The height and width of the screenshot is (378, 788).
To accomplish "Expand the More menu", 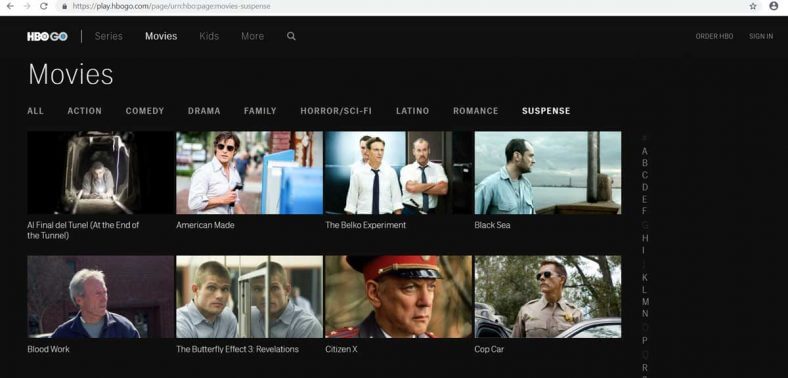I will (252, 36).
